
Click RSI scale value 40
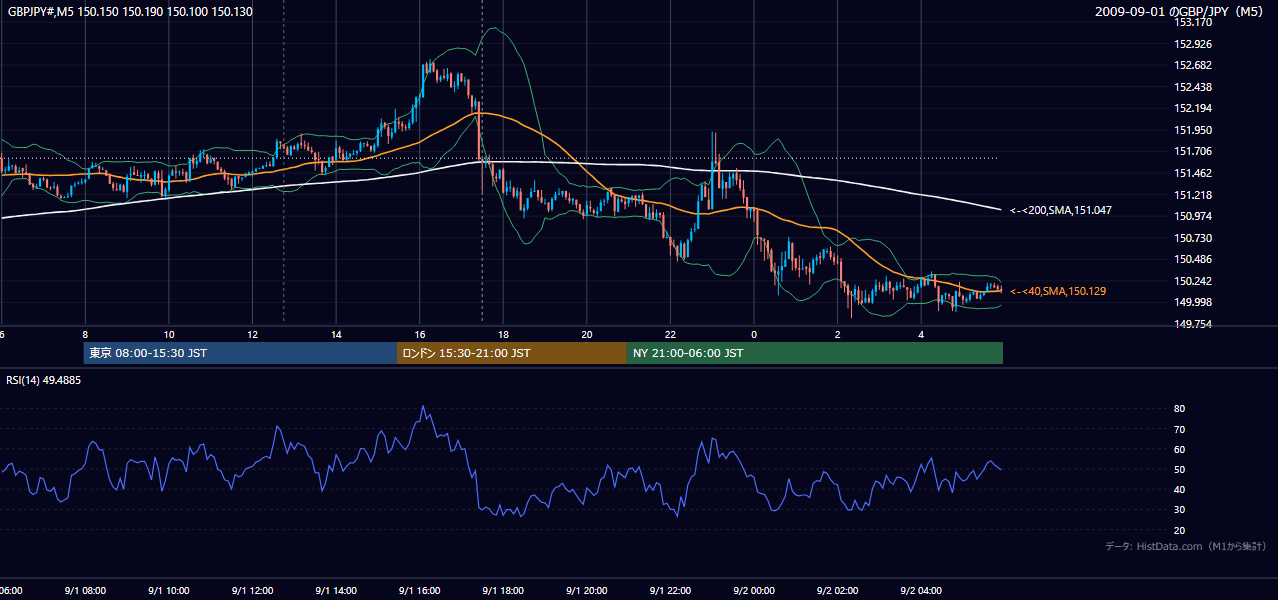[x=1180, y=489]
